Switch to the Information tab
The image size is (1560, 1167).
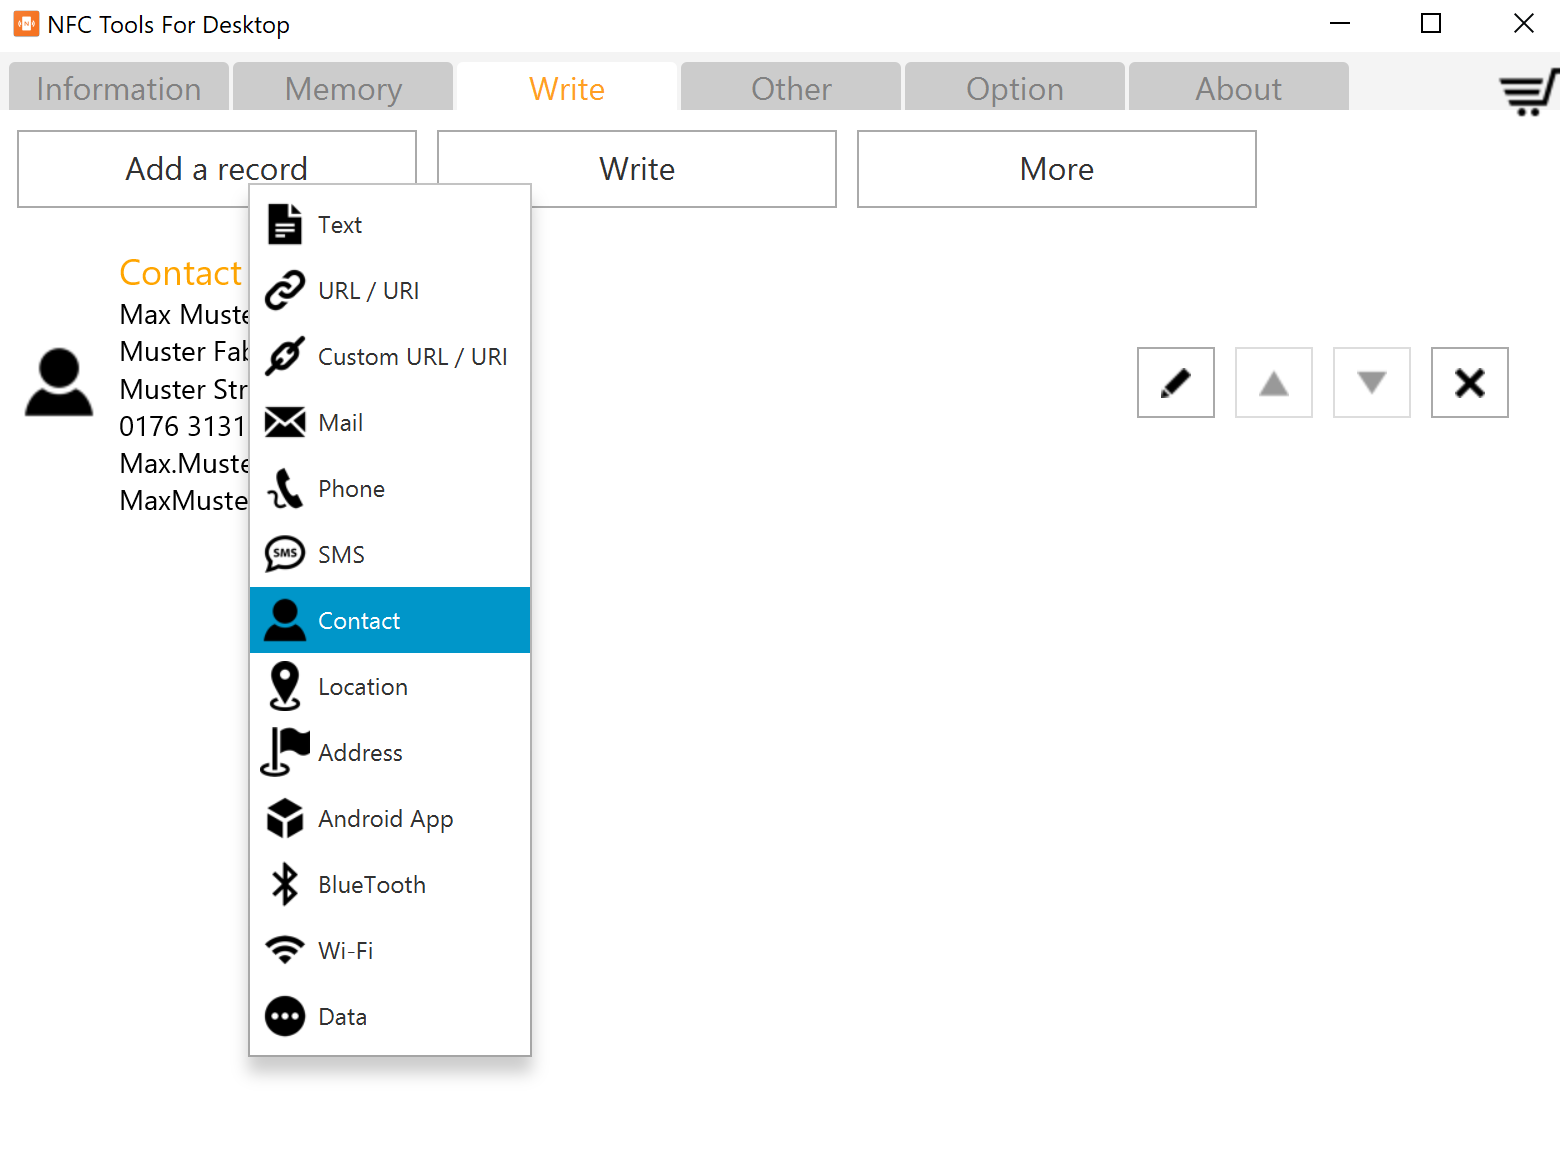tap(119, 88)
